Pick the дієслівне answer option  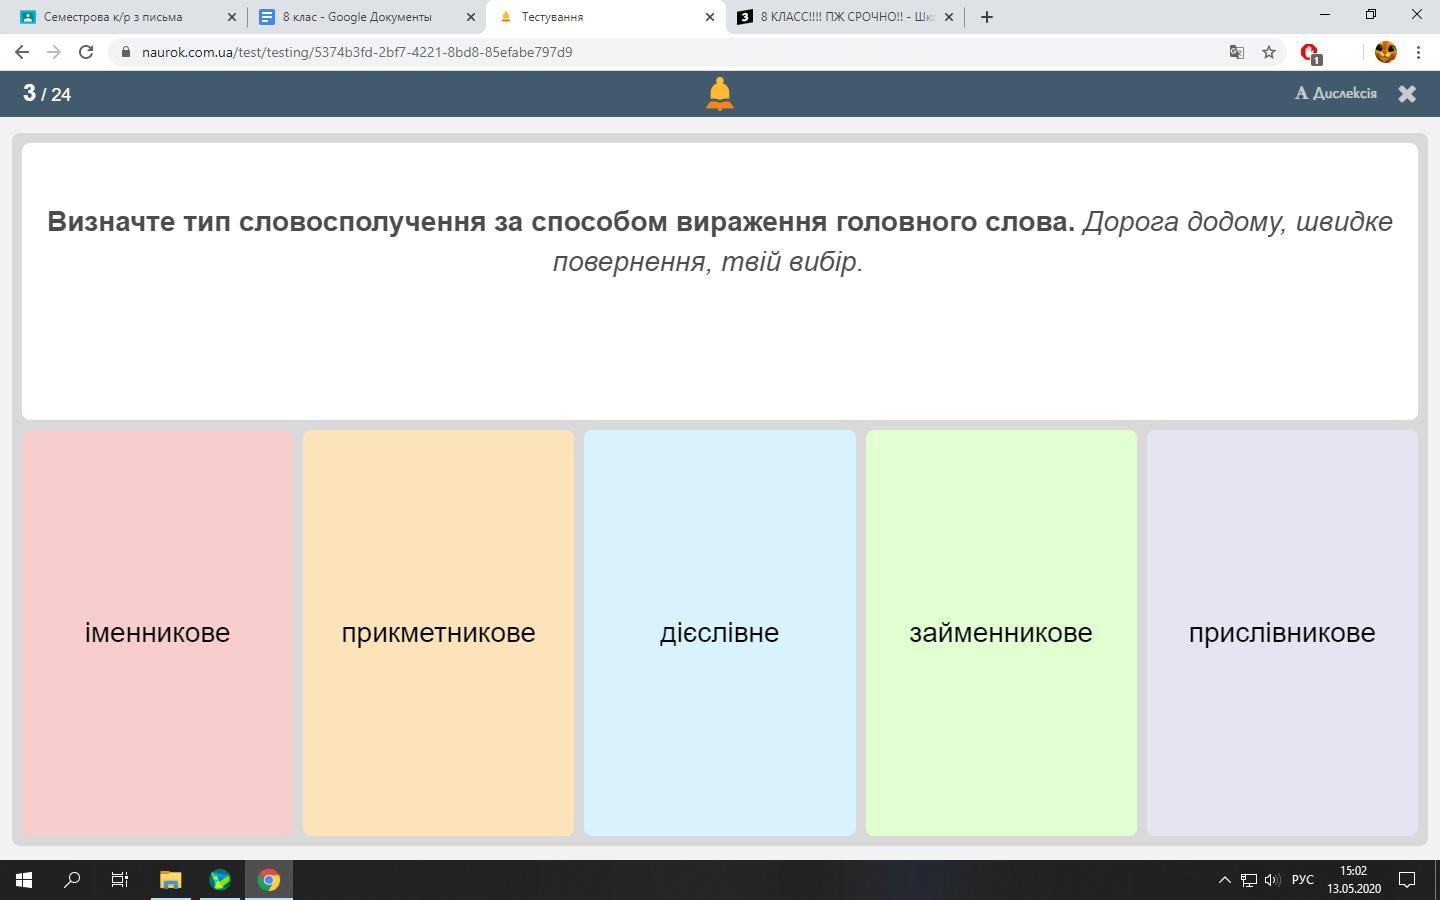click(719, 632)
